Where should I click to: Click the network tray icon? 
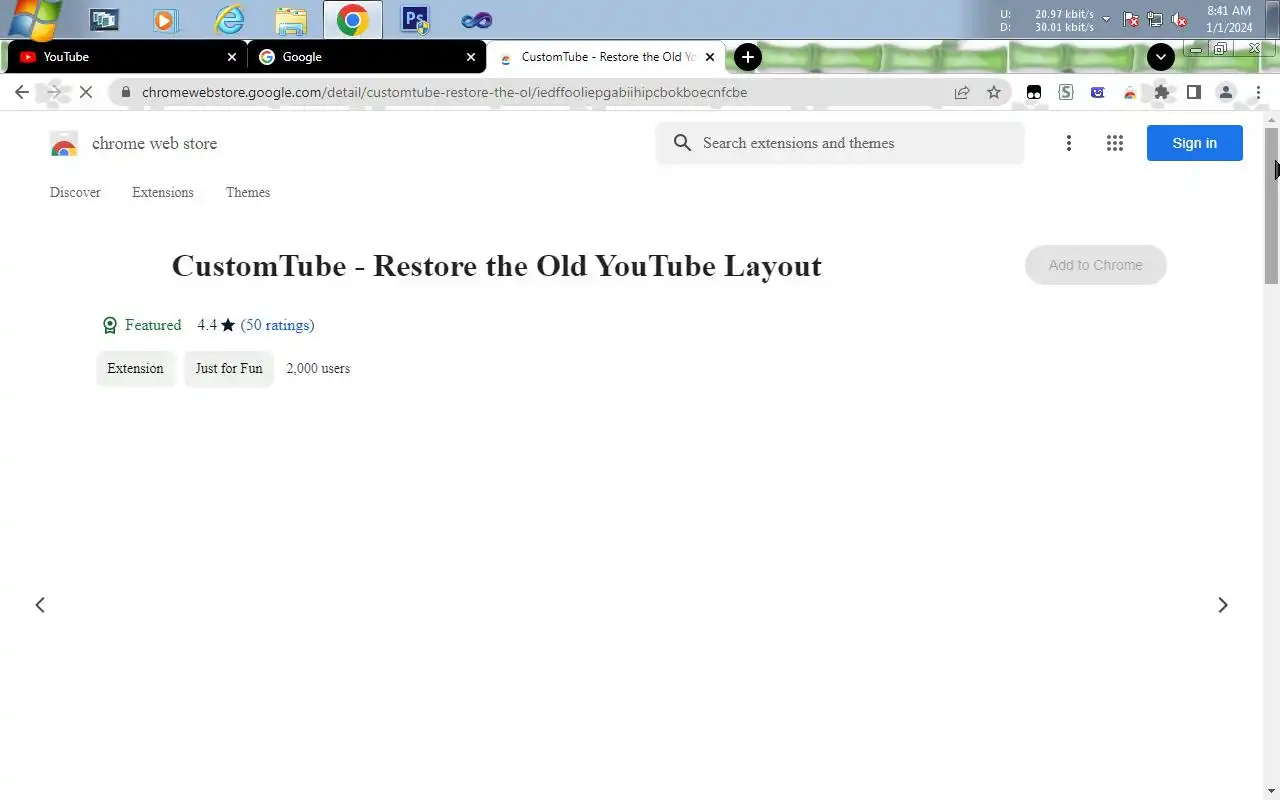click(1154, 19)
